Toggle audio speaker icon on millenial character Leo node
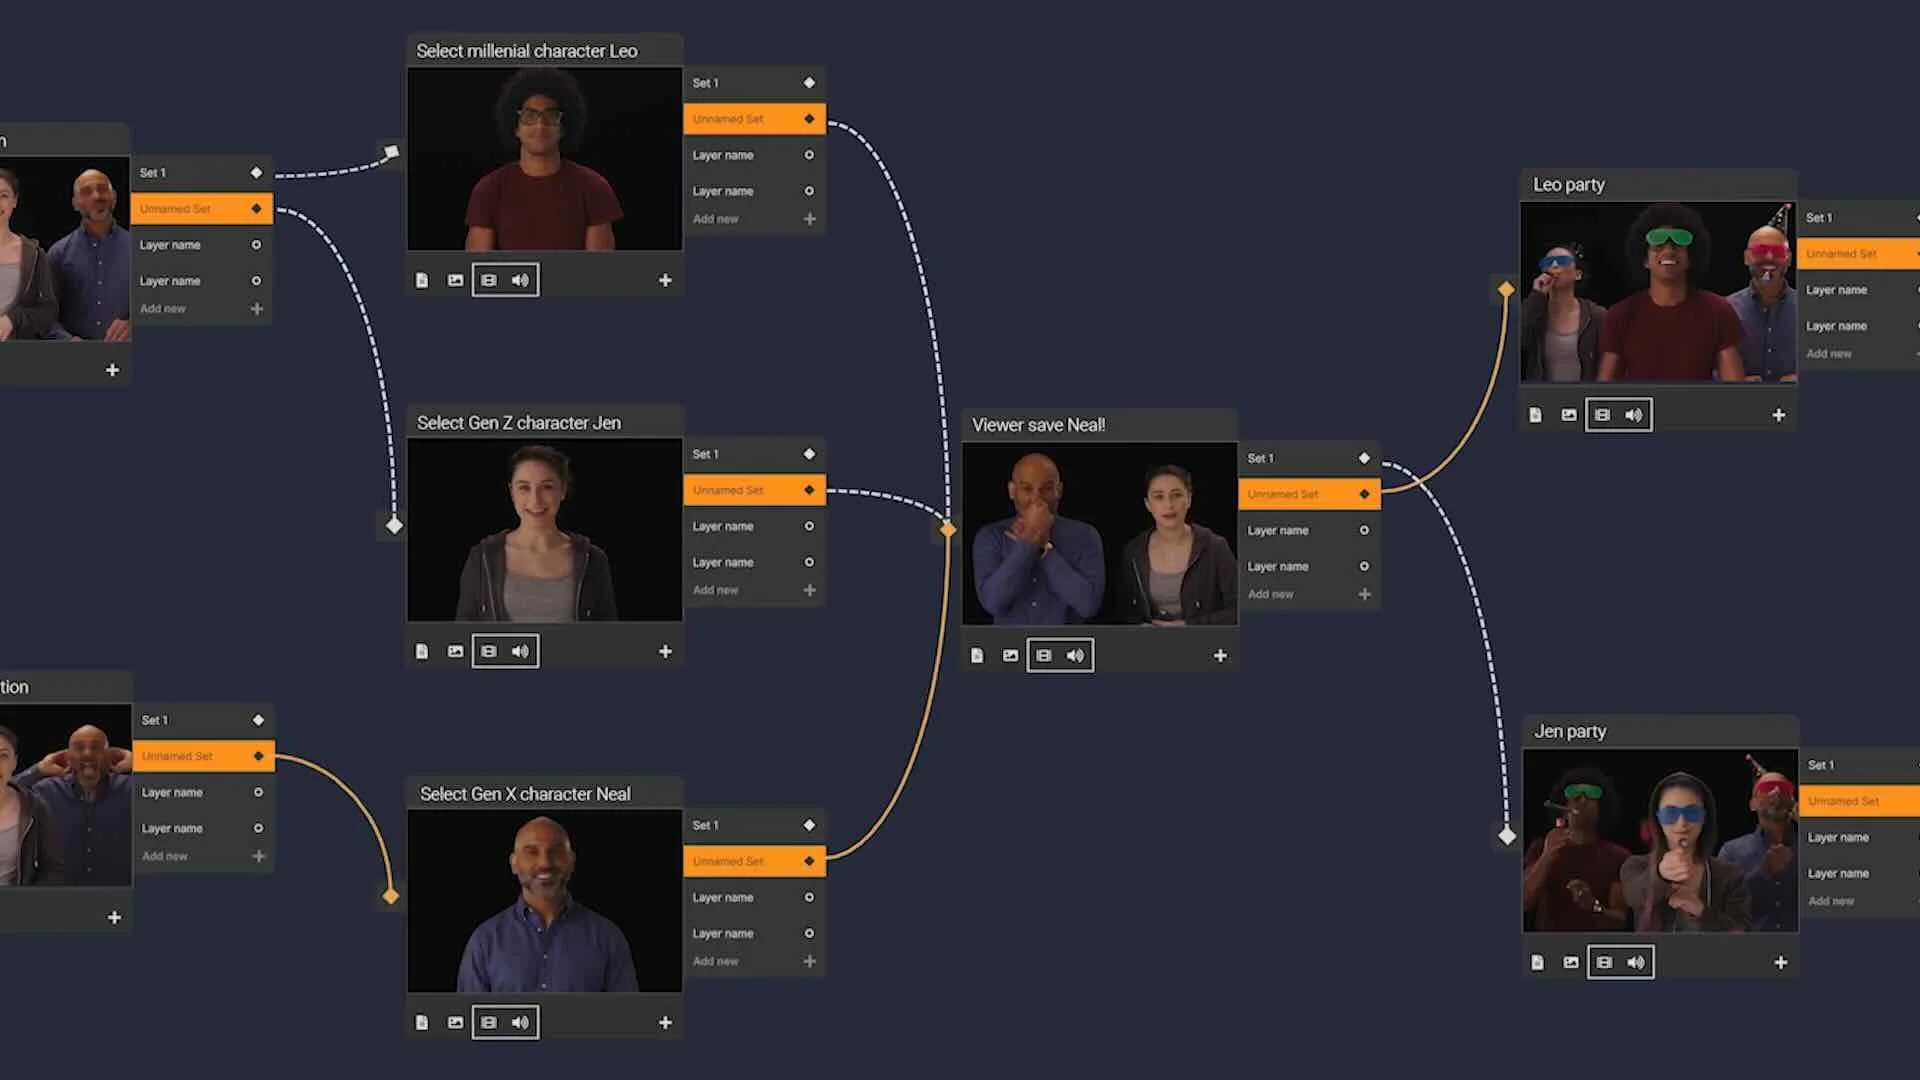 coord(520,280)
